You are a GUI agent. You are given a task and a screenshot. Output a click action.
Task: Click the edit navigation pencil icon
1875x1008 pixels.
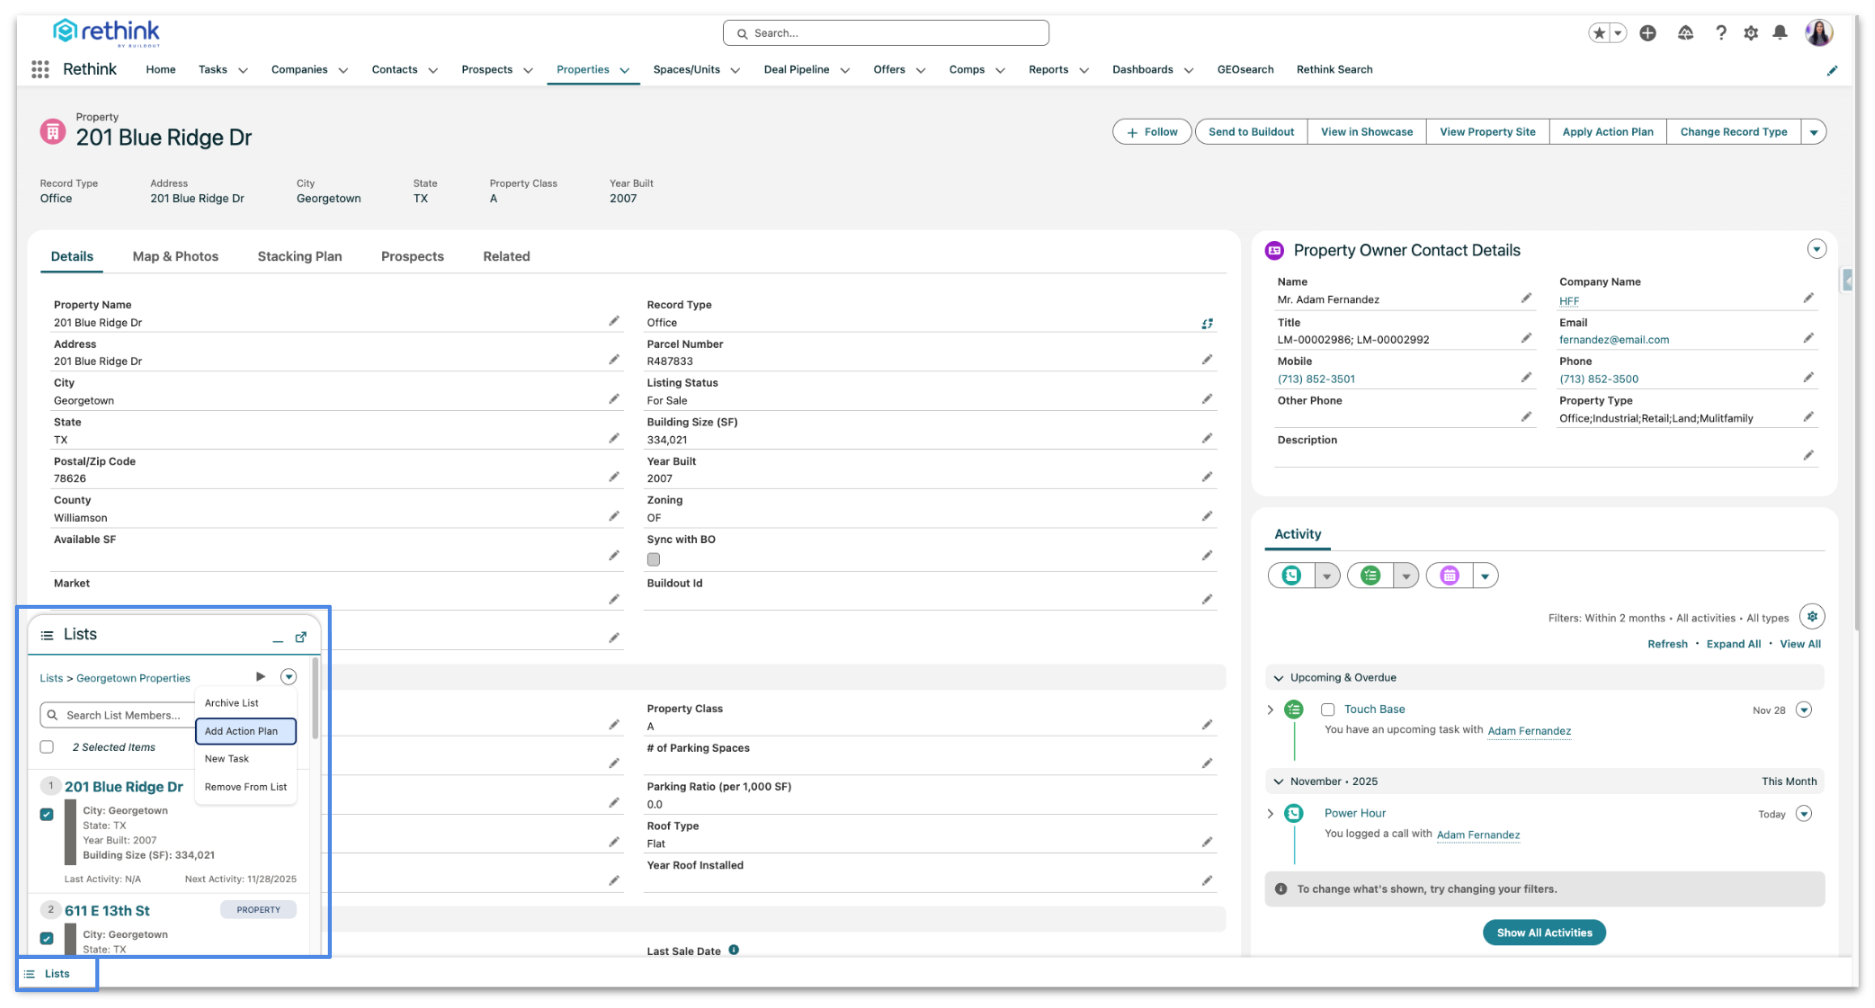(x=1832, y=70)
